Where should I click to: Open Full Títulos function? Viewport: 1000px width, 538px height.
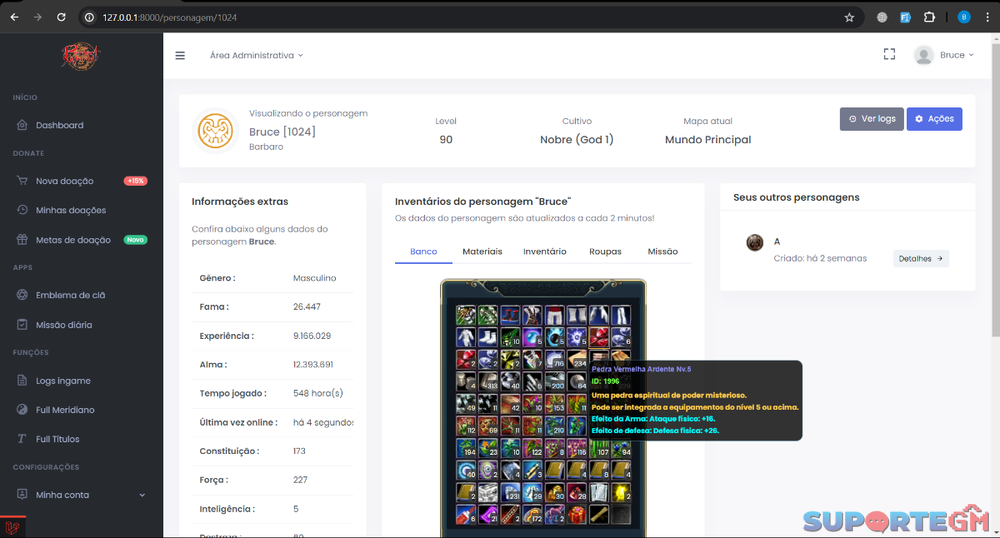point(57,439)
